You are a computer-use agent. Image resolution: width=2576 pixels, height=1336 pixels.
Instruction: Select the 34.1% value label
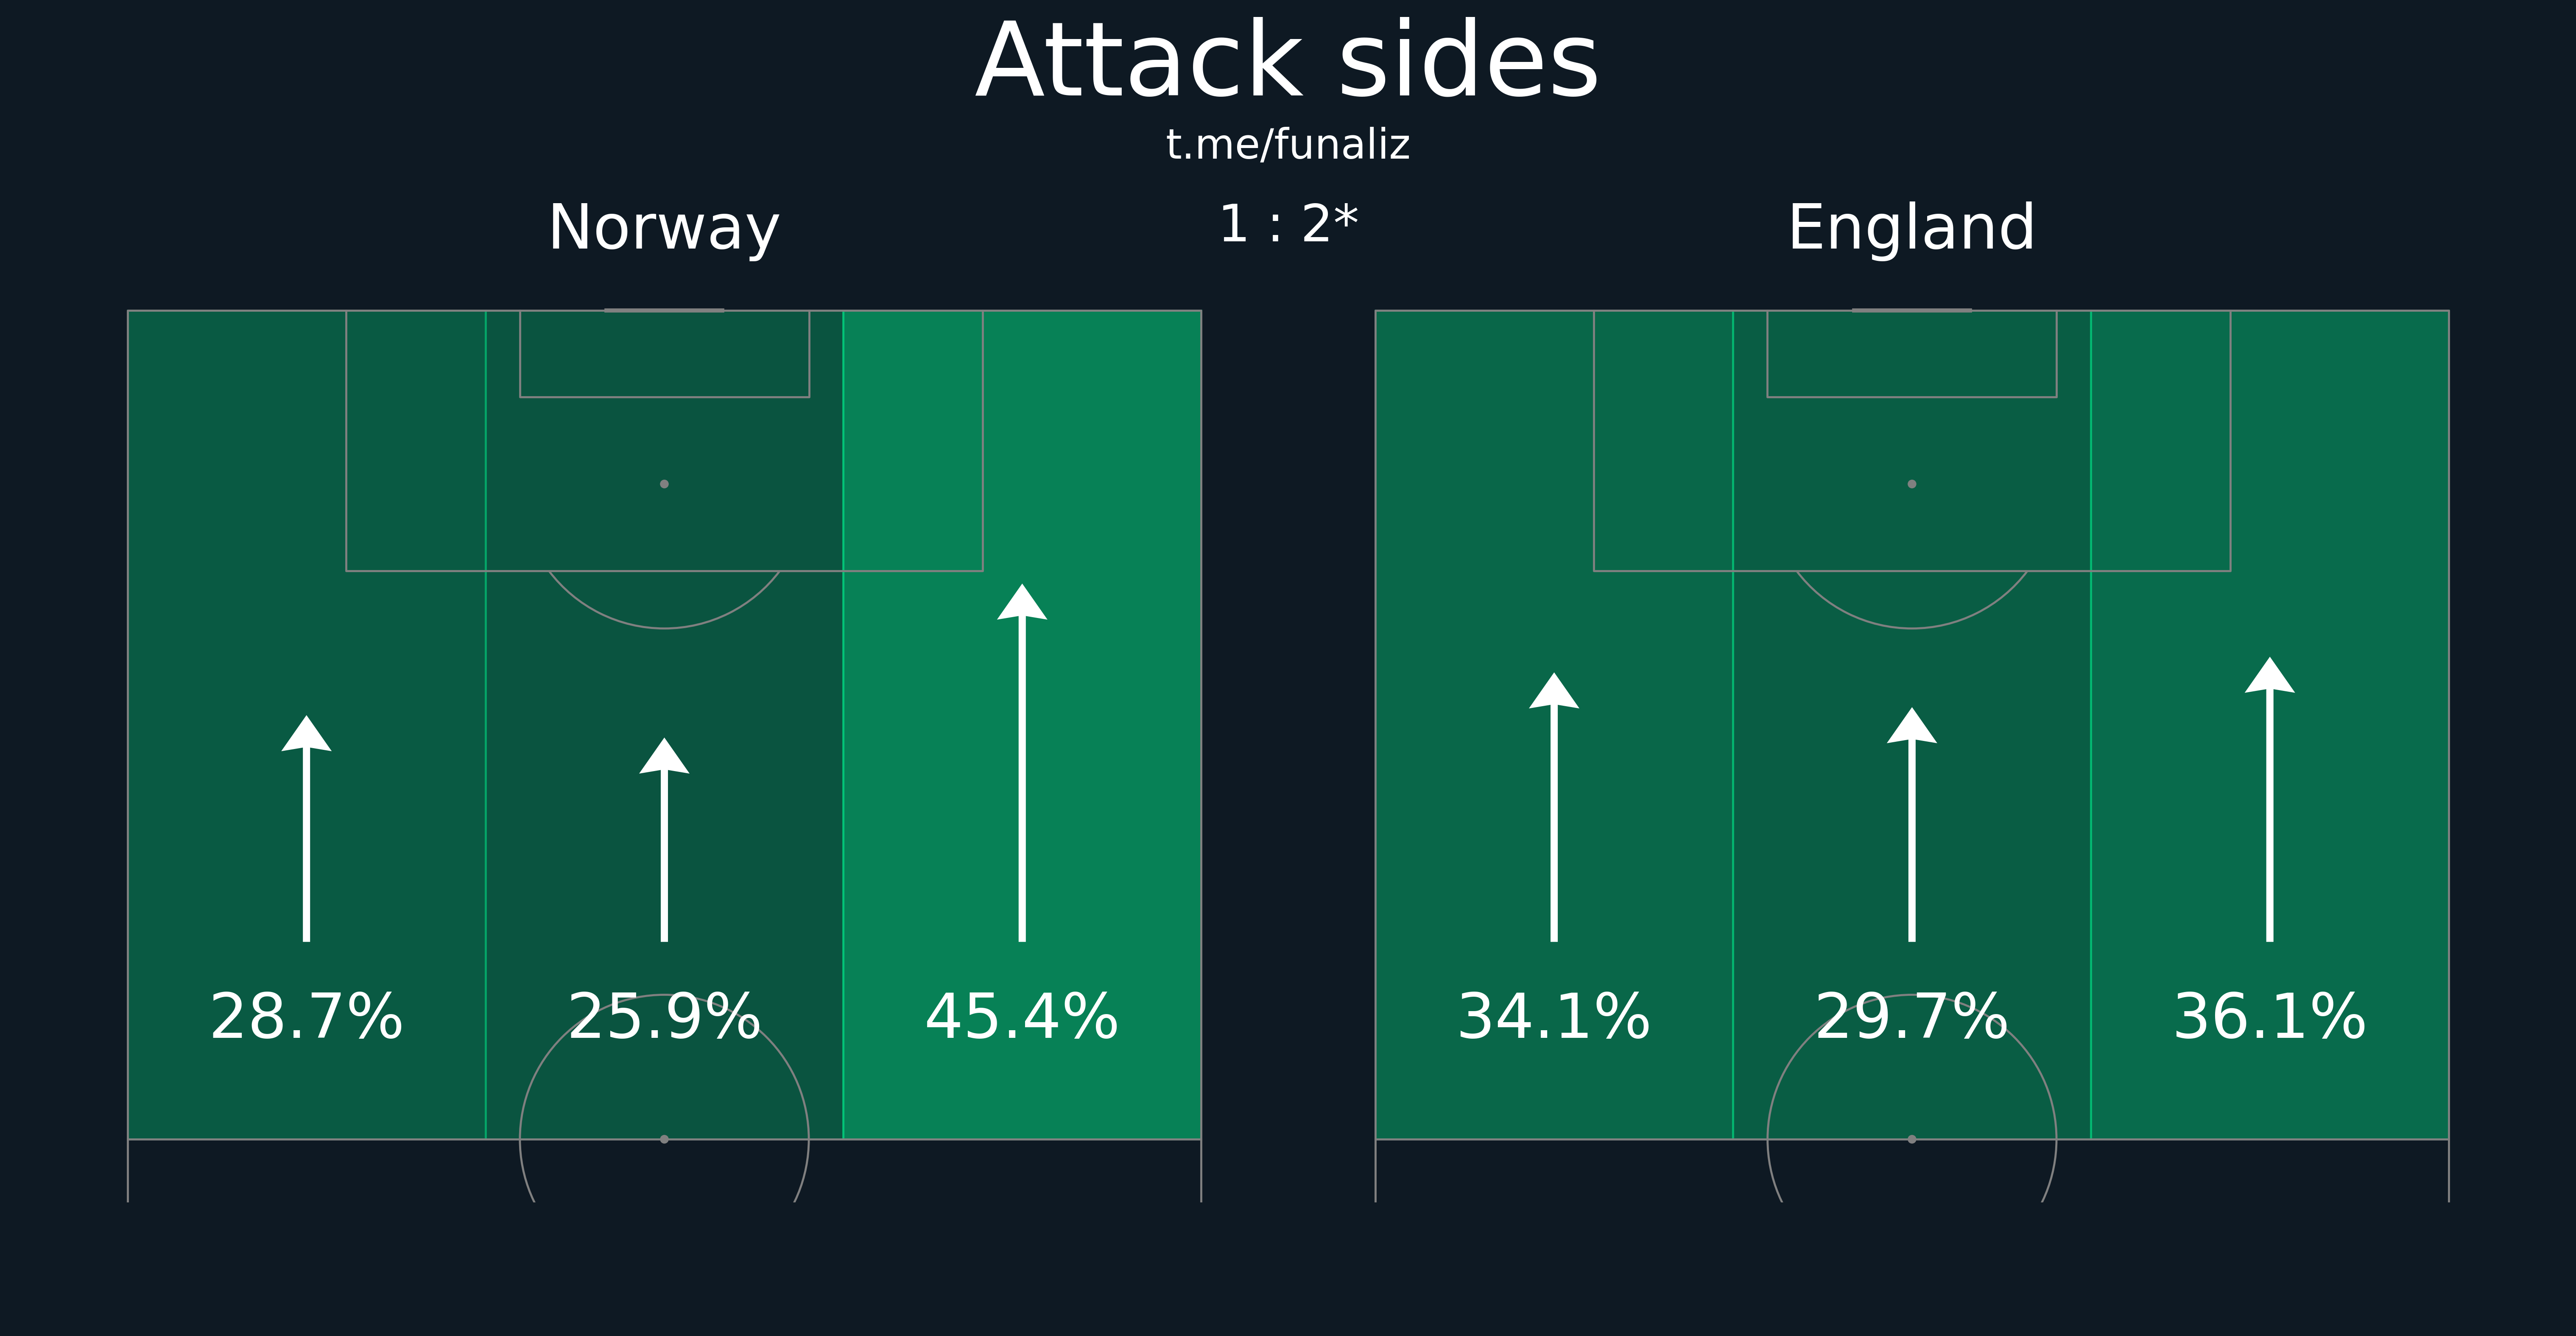1554,1017
